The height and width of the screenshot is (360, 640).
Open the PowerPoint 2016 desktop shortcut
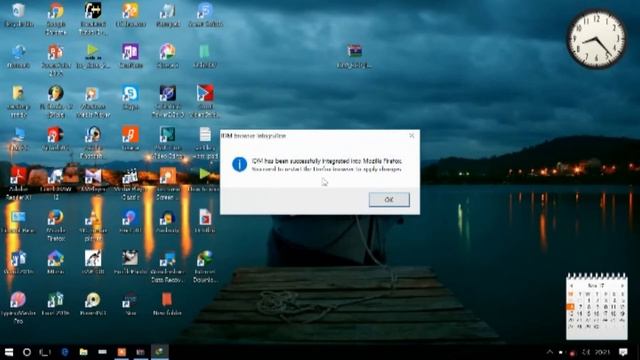pyautogui.click(x=56, y=60)
